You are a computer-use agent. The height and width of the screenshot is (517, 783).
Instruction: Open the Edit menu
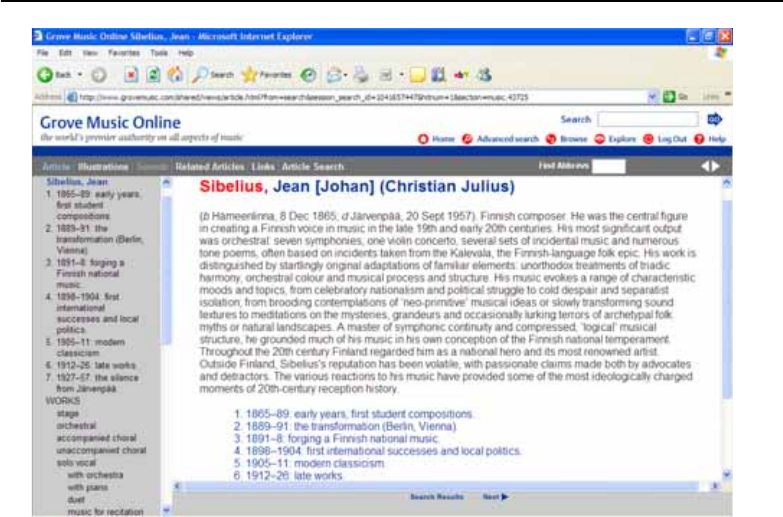pyautogui.click(x=65, y=52)
